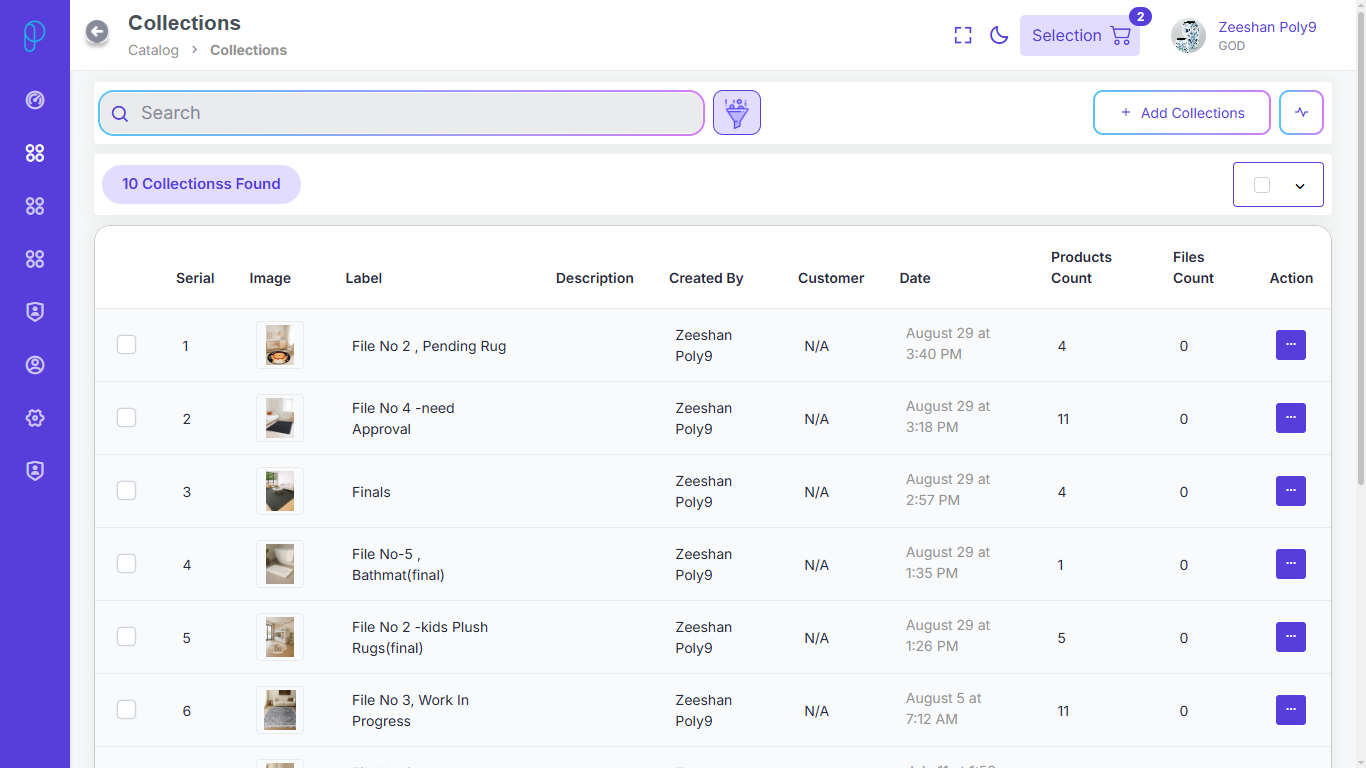Open the Selection cart button
Screen dimensions: 1366x768
point(1079,36)
